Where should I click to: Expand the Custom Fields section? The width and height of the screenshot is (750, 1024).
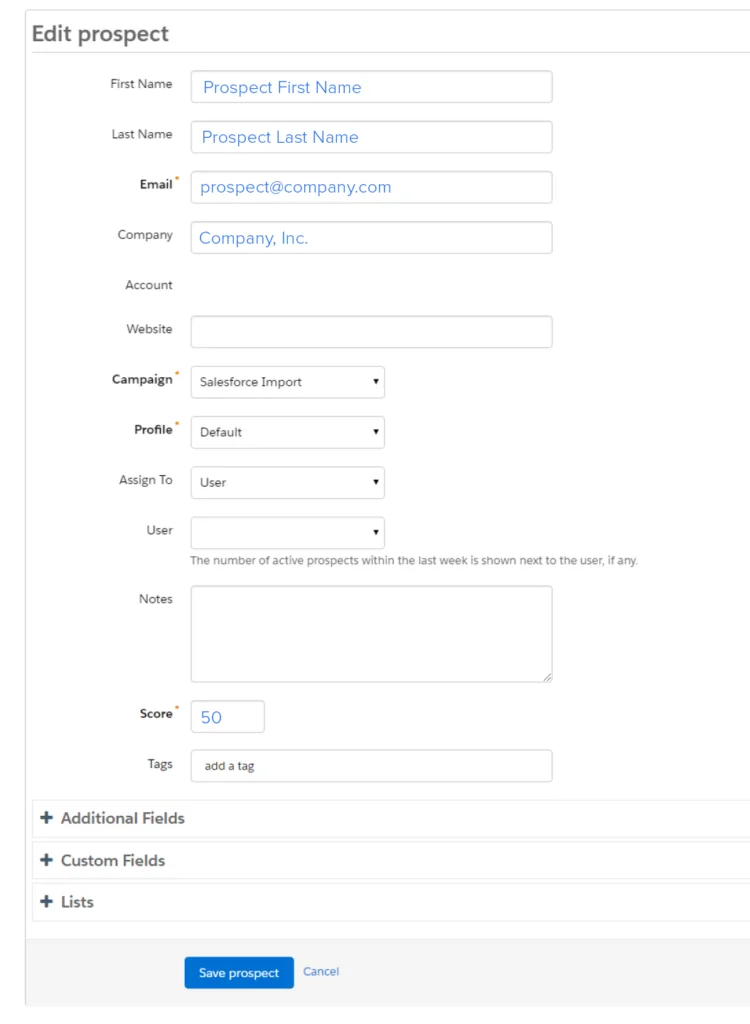391,860
